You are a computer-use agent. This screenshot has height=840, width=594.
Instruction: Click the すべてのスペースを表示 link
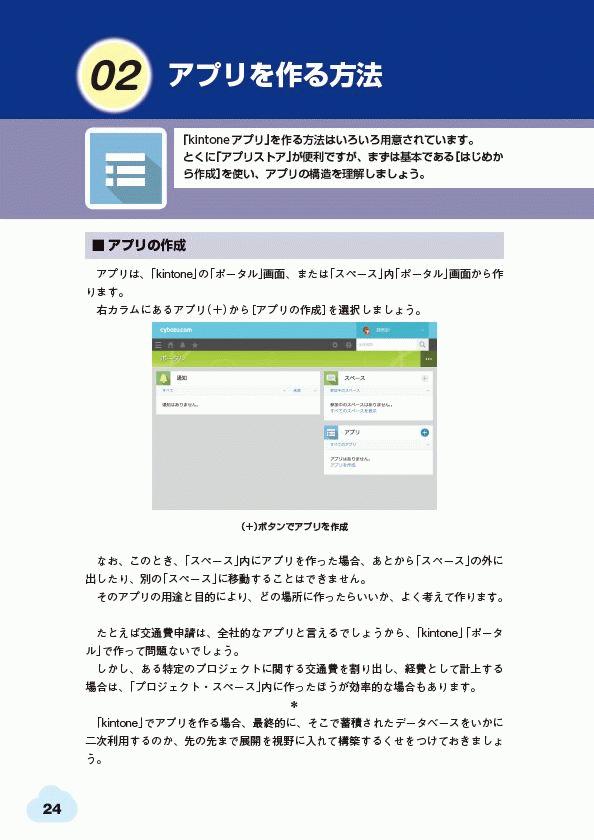pyautogui.click(x=353, y=411)
